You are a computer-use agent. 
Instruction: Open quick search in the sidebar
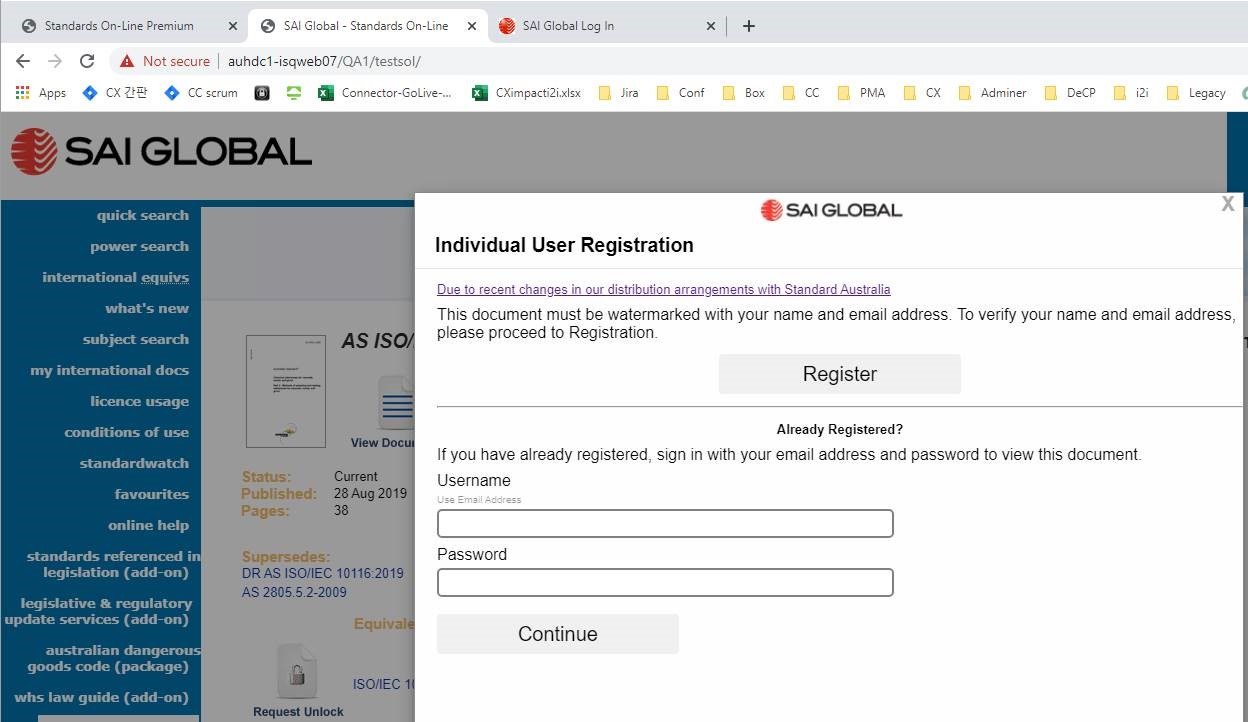pyautogui.click(x=143, y=216)
